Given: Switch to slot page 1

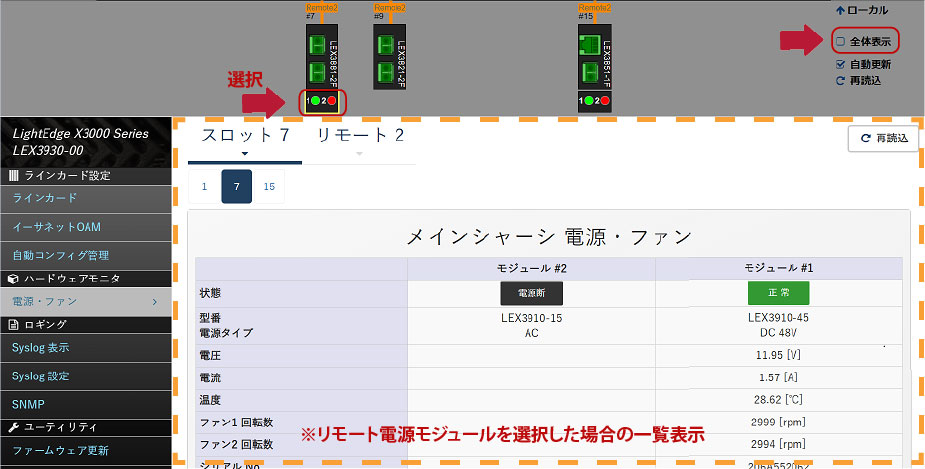Looking at the screenshot, I should [x=204, y=186].
